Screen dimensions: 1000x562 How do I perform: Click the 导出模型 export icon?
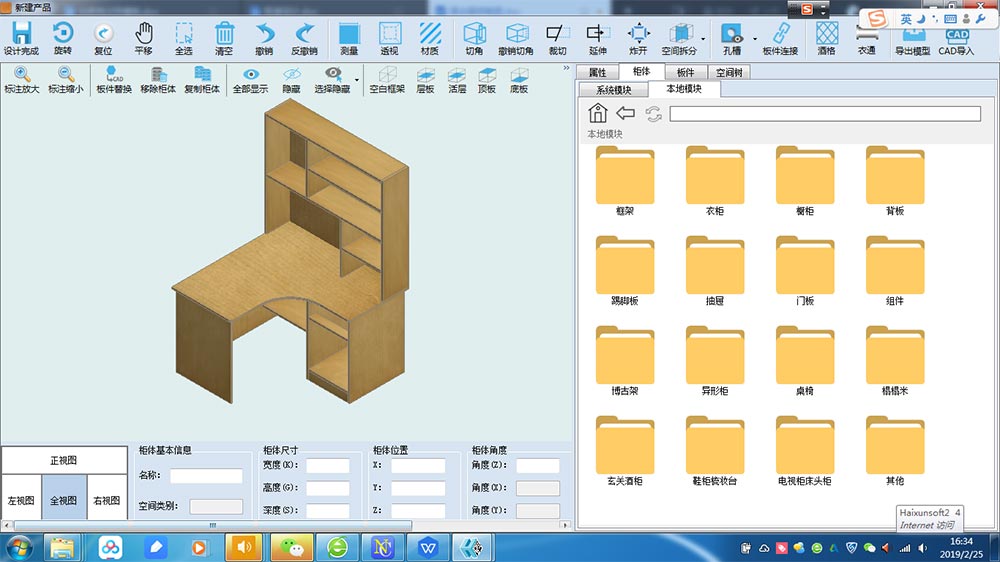tap(913, 35)
